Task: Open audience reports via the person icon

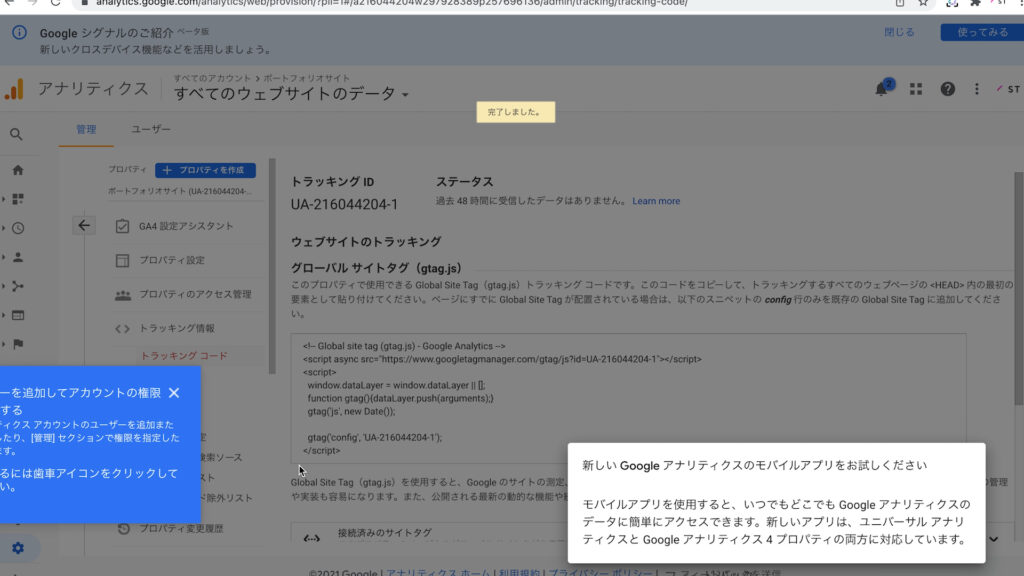Action: click(18, 257)
